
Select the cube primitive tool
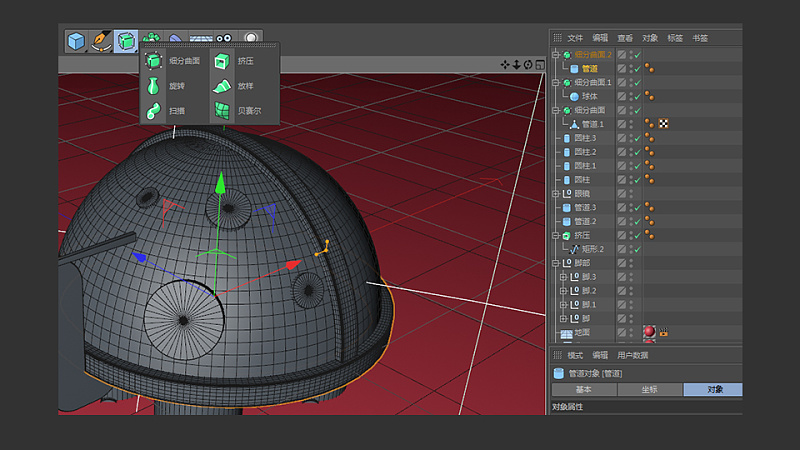(76, 41)
